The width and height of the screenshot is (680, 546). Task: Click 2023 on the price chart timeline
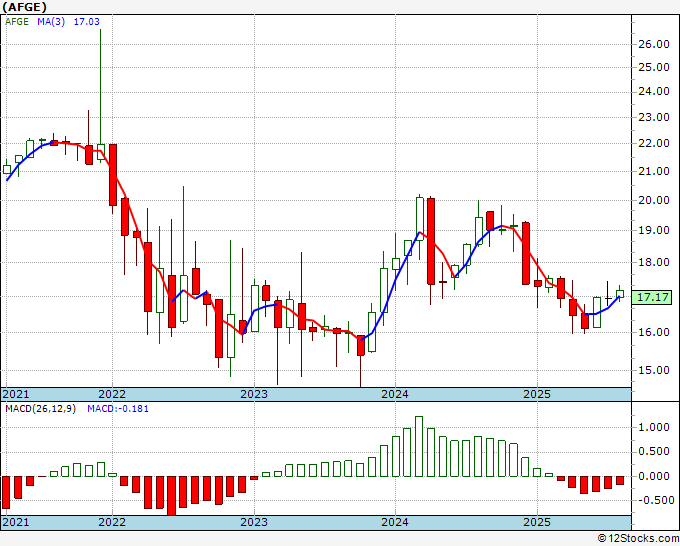pyautogui.click(x=254, y=394)
